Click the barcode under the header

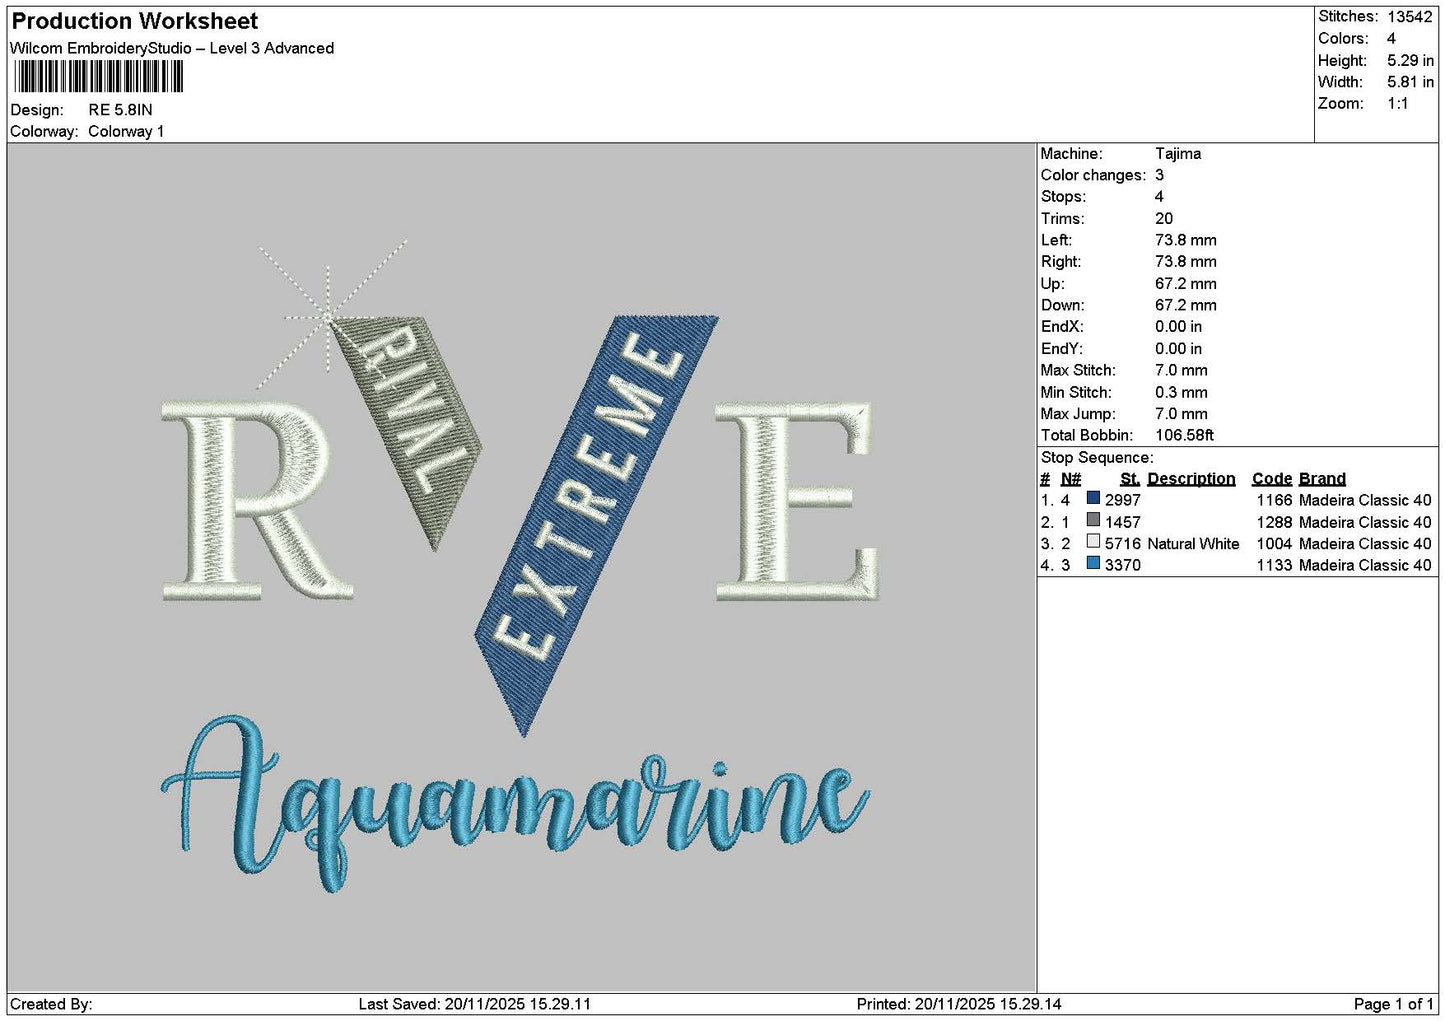tap(99, 77)
